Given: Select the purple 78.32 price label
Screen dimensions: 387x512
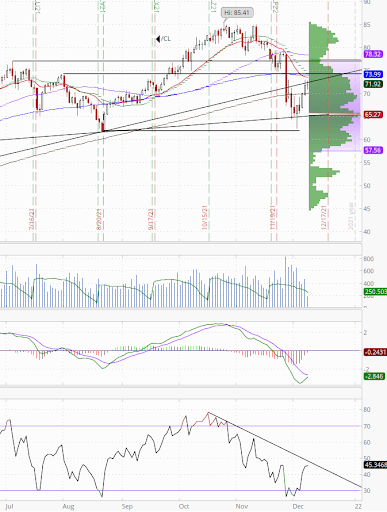Looking at the screenshot, I should pos(373,54).
